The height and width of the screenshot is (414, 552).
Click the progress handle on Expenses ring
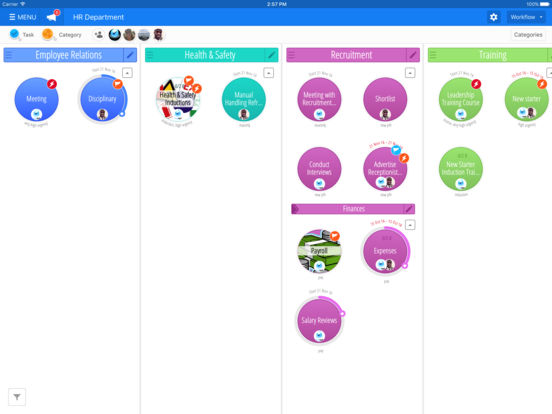pyautogui.click(x=405, y=266)
